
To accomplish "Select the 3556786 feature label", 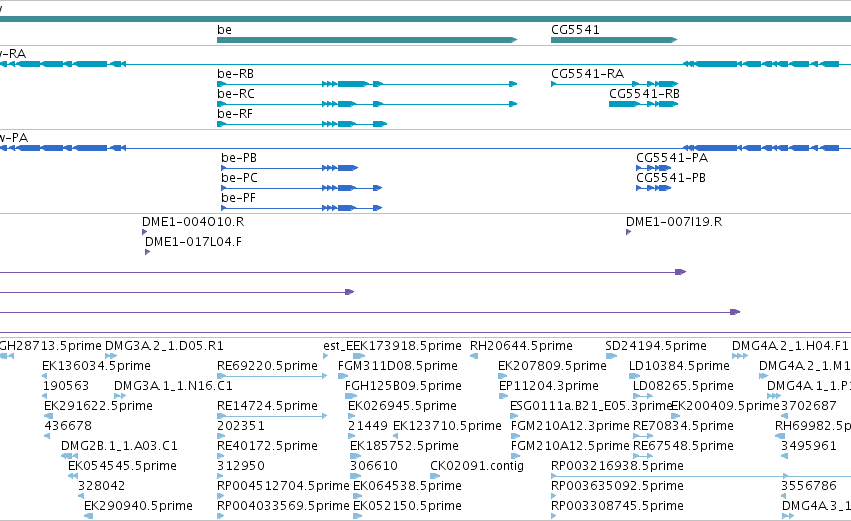I will (809, 487).
